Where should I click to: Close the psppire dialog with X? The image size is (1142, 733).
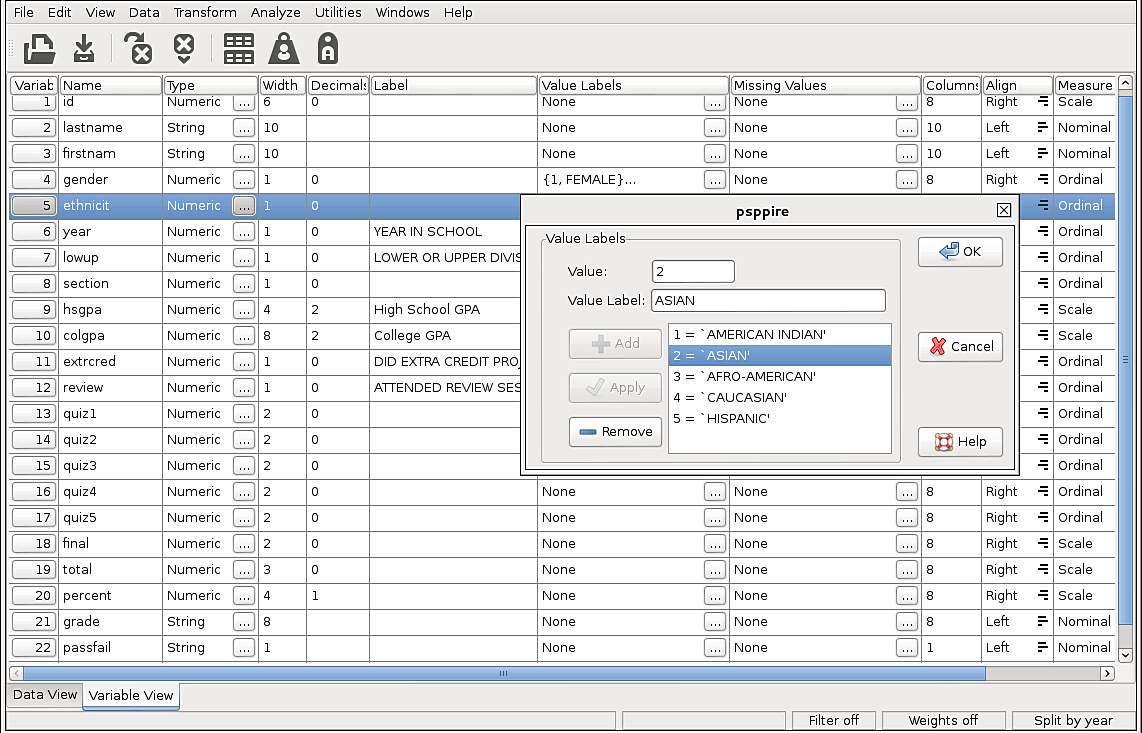pos(1004,211)
